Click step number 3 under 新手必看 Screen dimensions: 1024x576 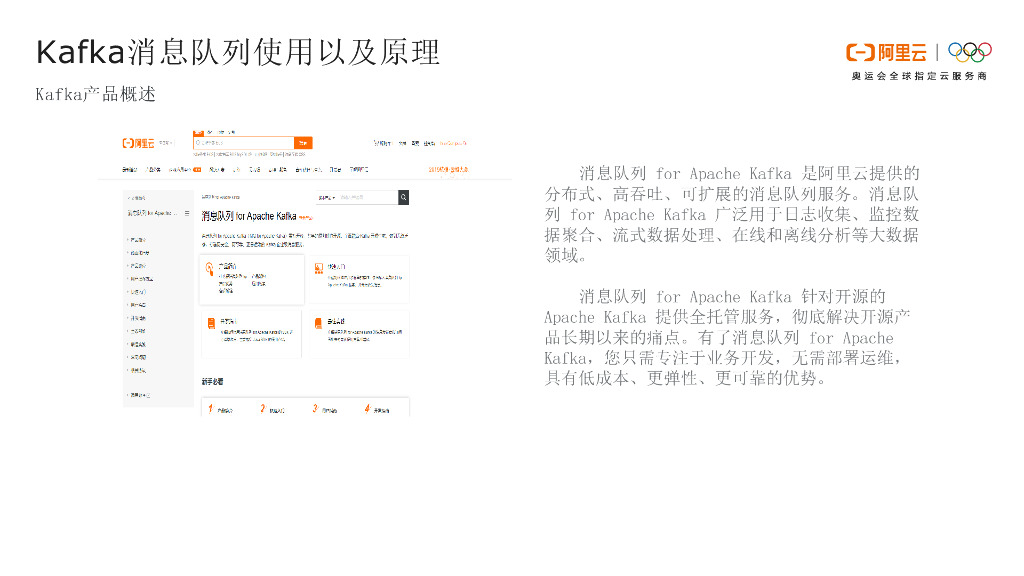tap(315, 409)
